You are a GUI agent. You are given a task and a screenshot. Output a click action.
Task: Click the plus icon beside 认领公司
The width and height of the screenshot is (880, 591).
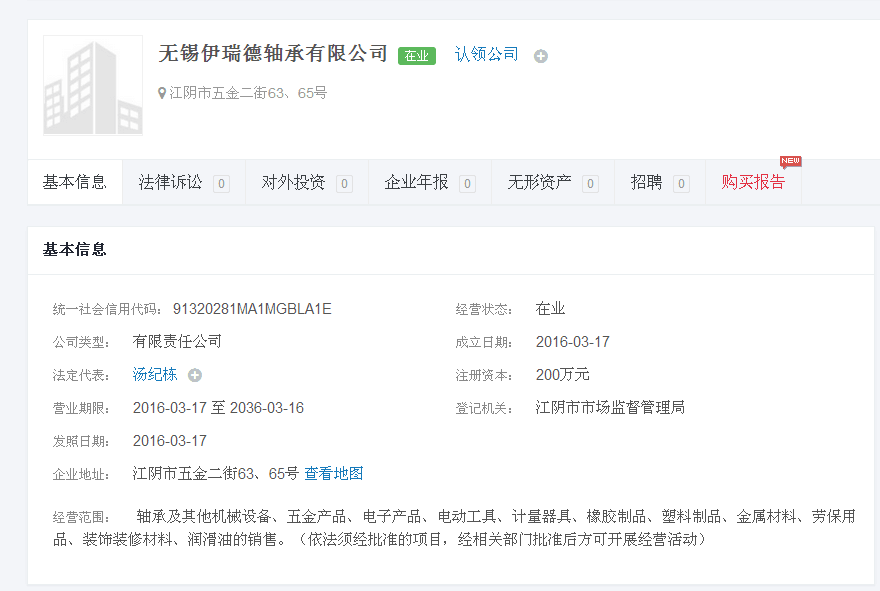point(541,56)
